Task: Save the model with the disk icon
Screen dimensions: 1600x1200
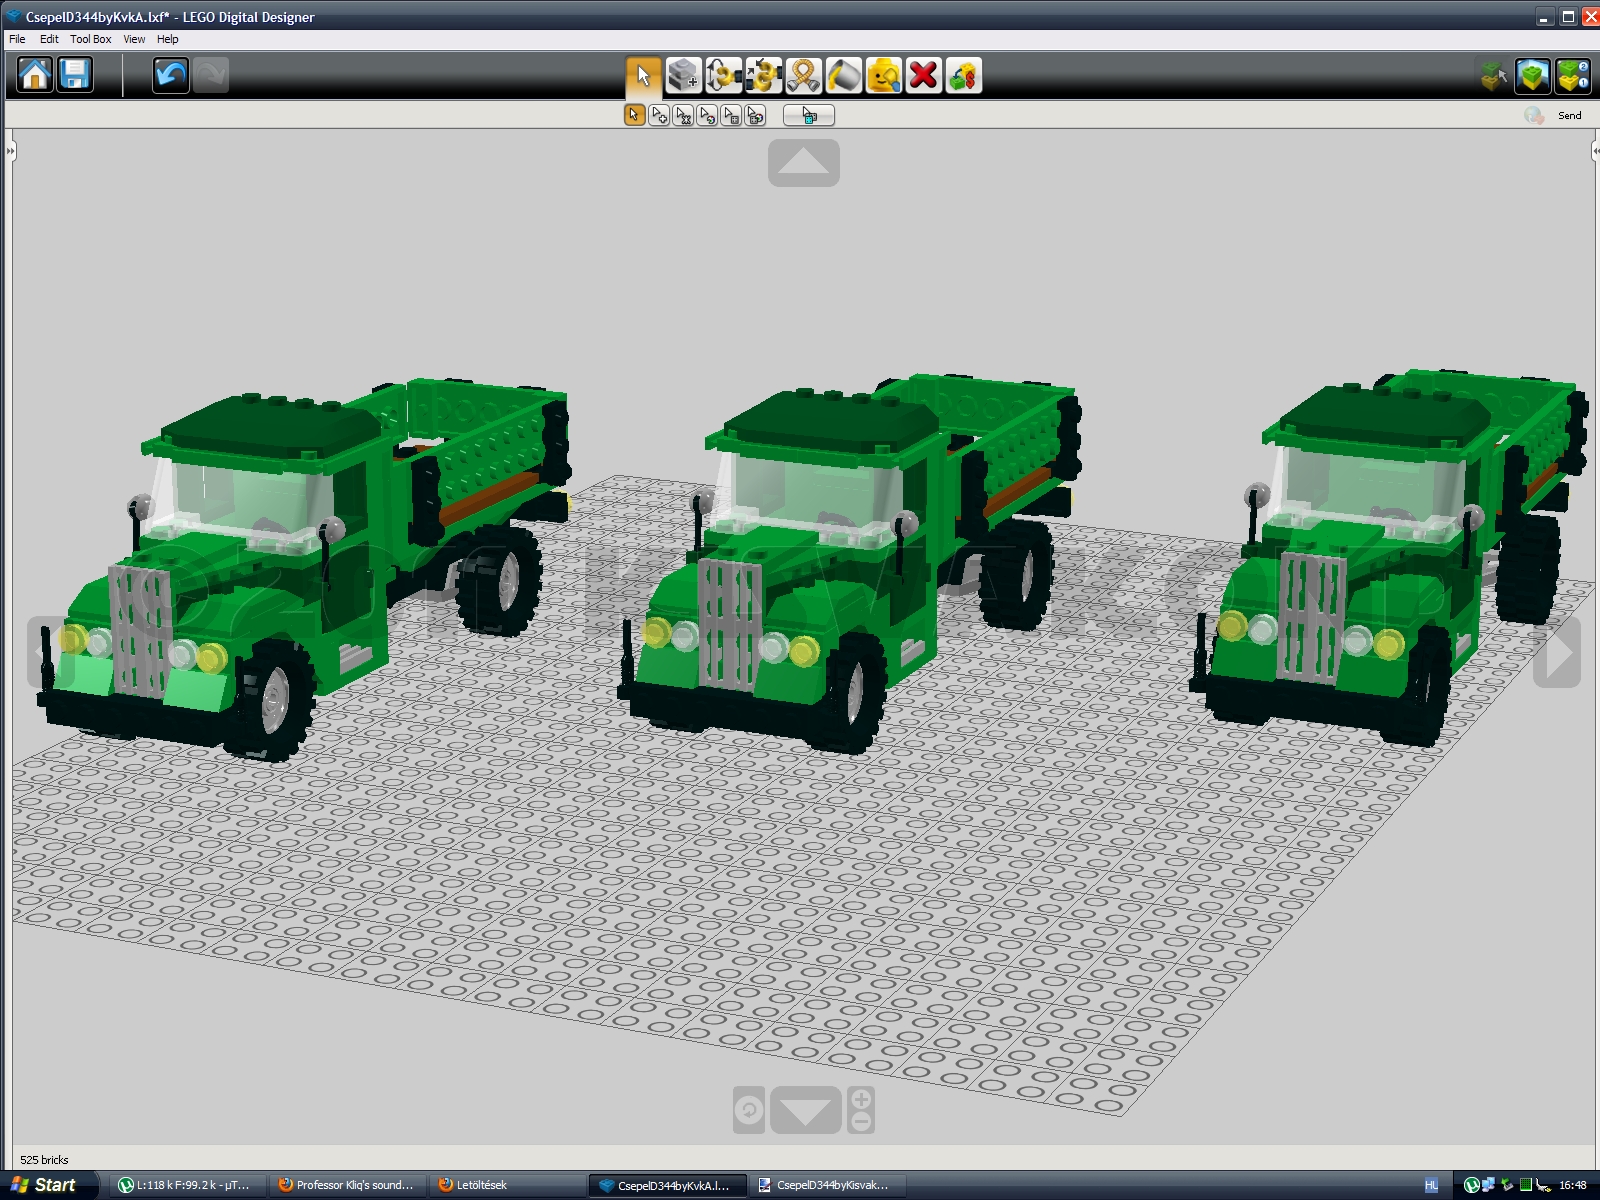Action: point(75,75)
